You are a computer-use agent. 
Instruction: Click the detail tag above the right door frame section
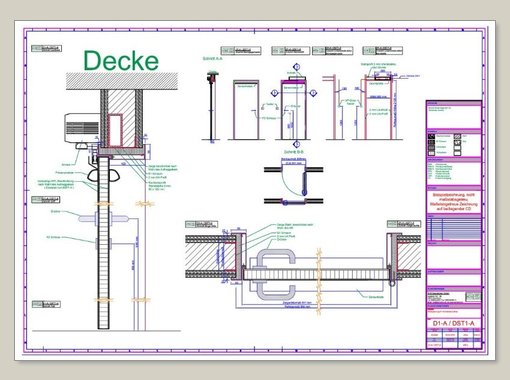click(404, 224)
